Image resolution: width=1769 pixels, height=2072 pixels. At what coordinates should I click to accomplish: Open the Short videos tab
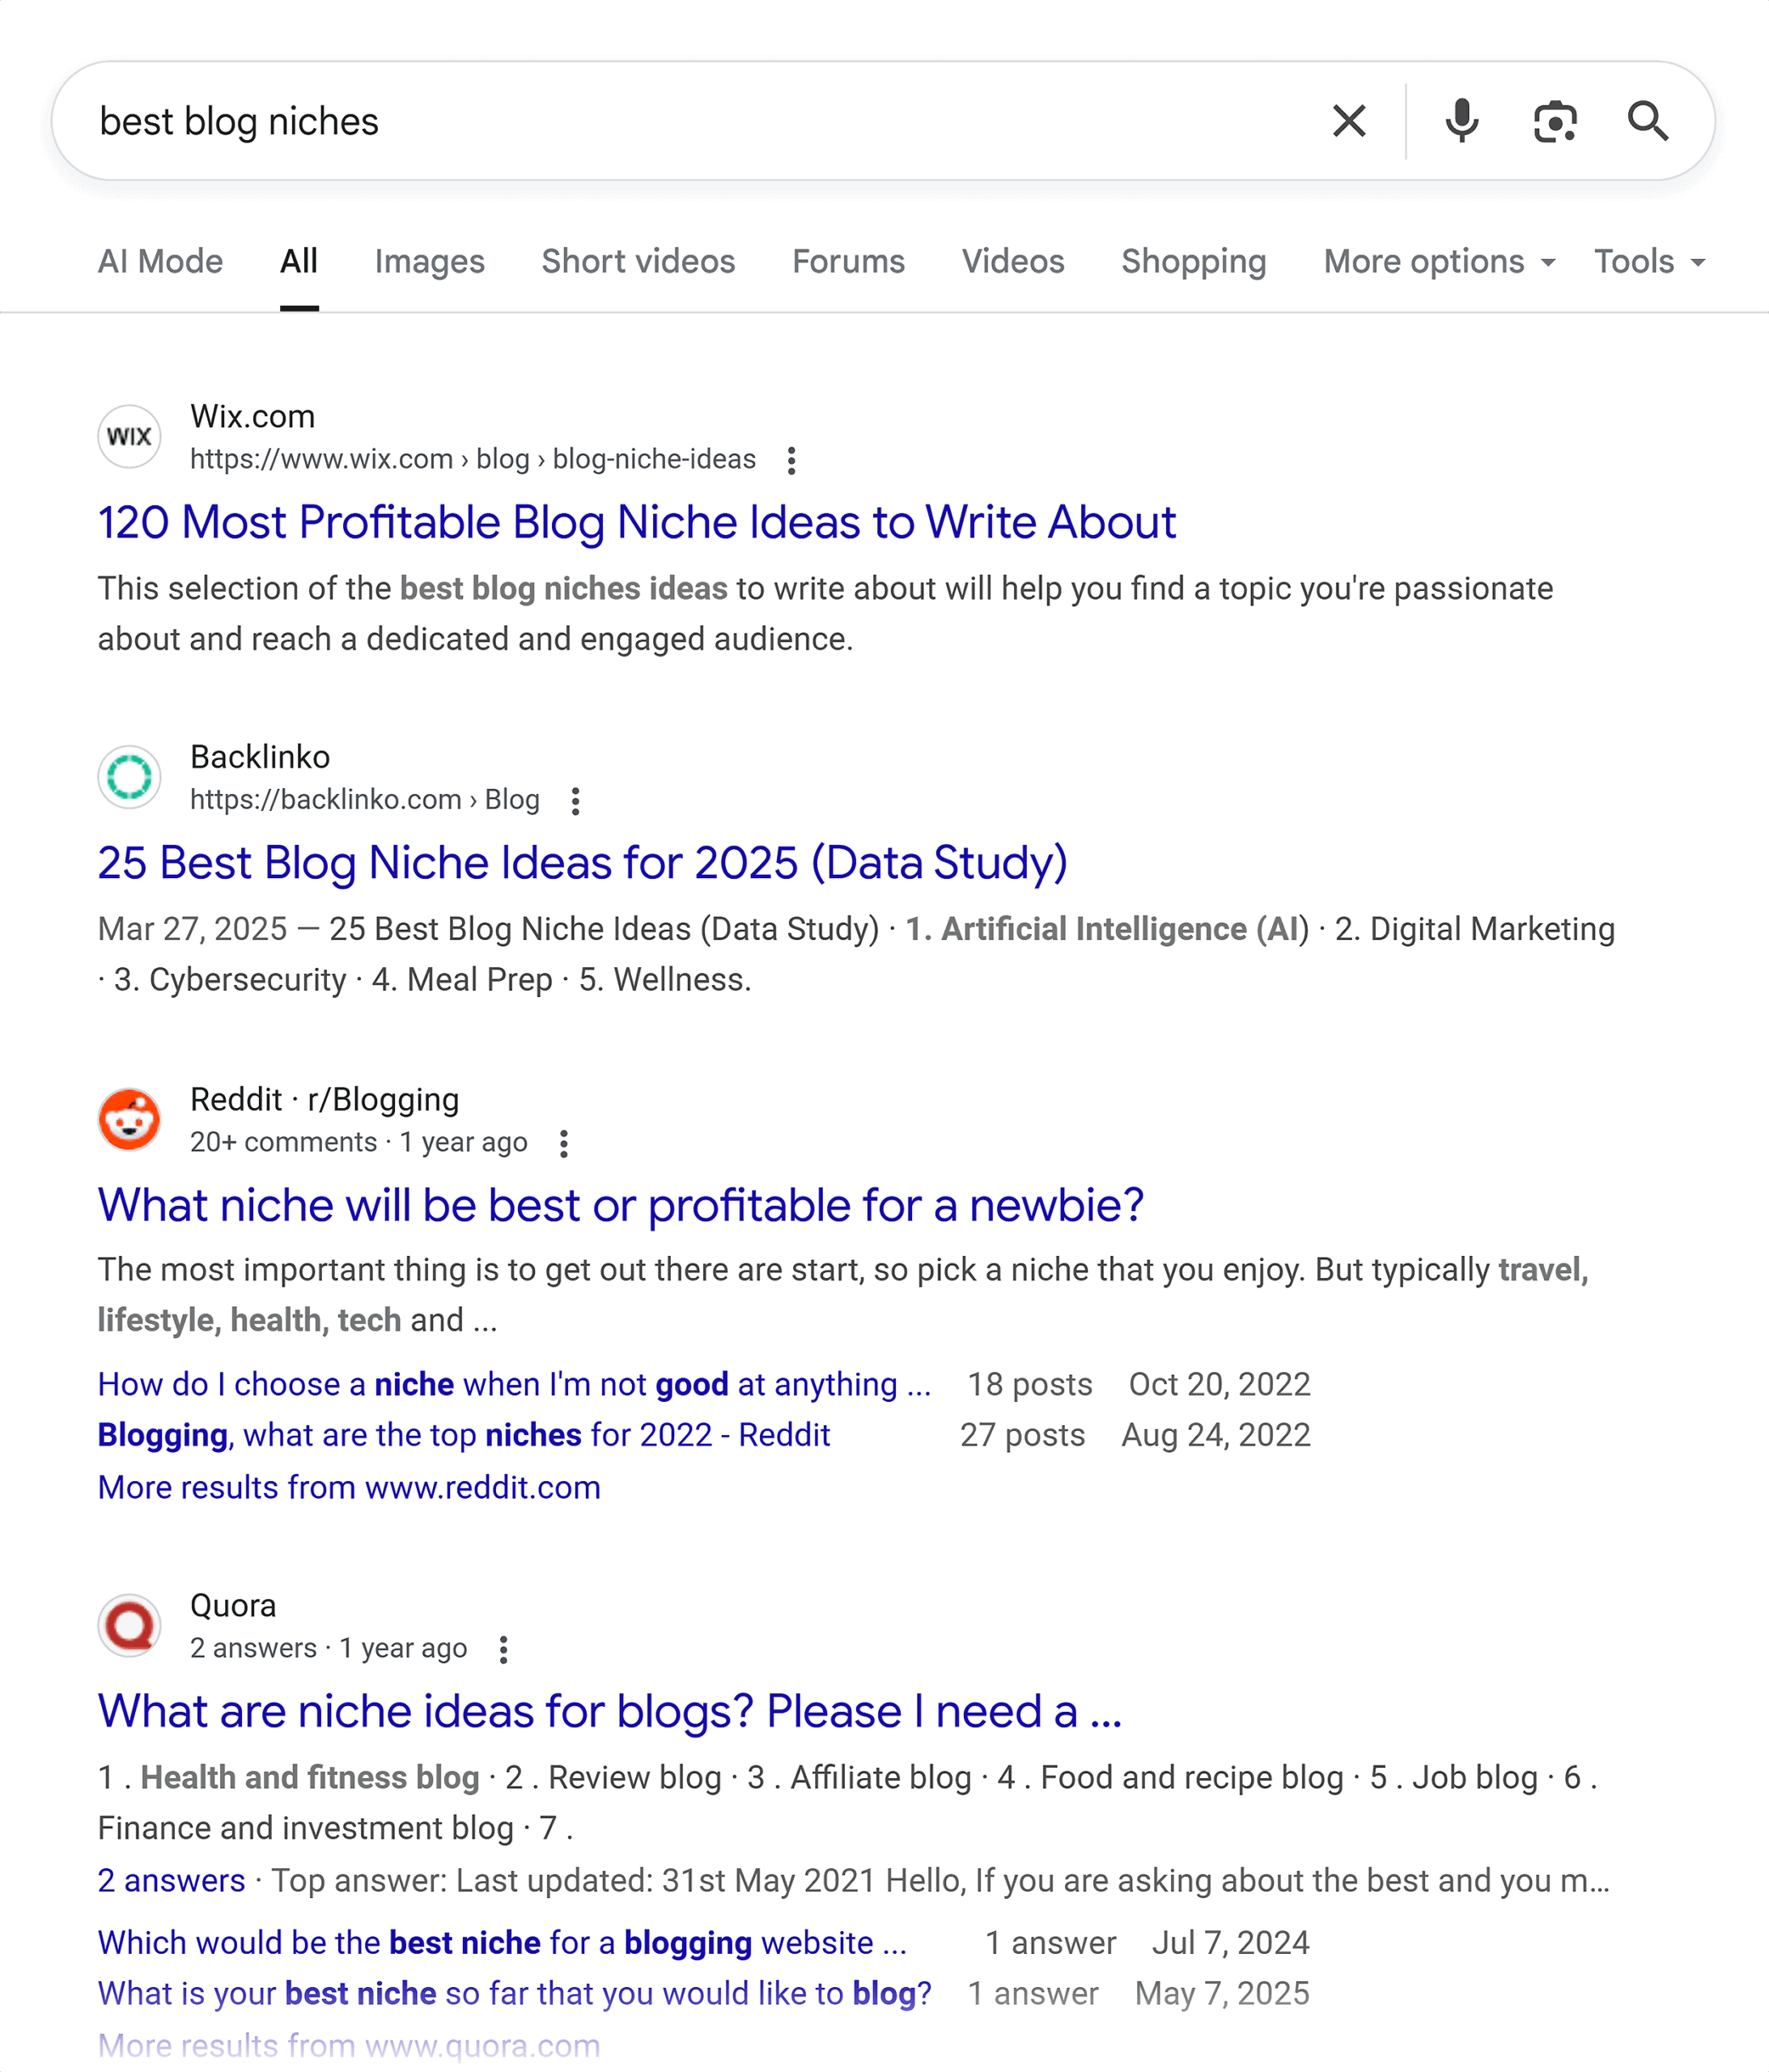pos(638,261)
